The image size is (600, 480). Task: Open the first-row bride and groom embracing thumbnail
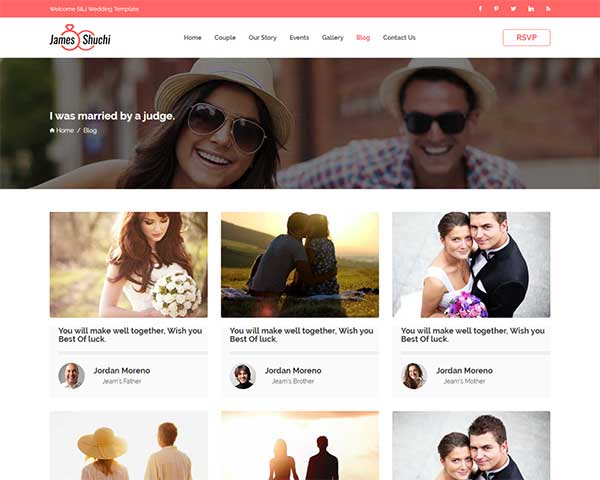click(x=471, y=264)
